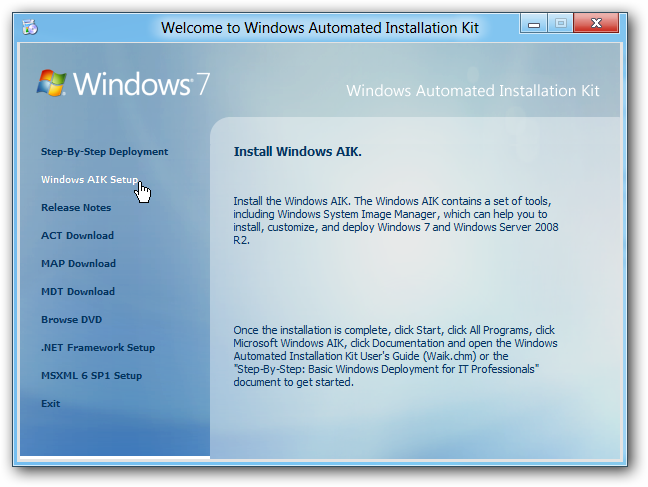Click Exit in the sidebar

click(x=50, y=403)
